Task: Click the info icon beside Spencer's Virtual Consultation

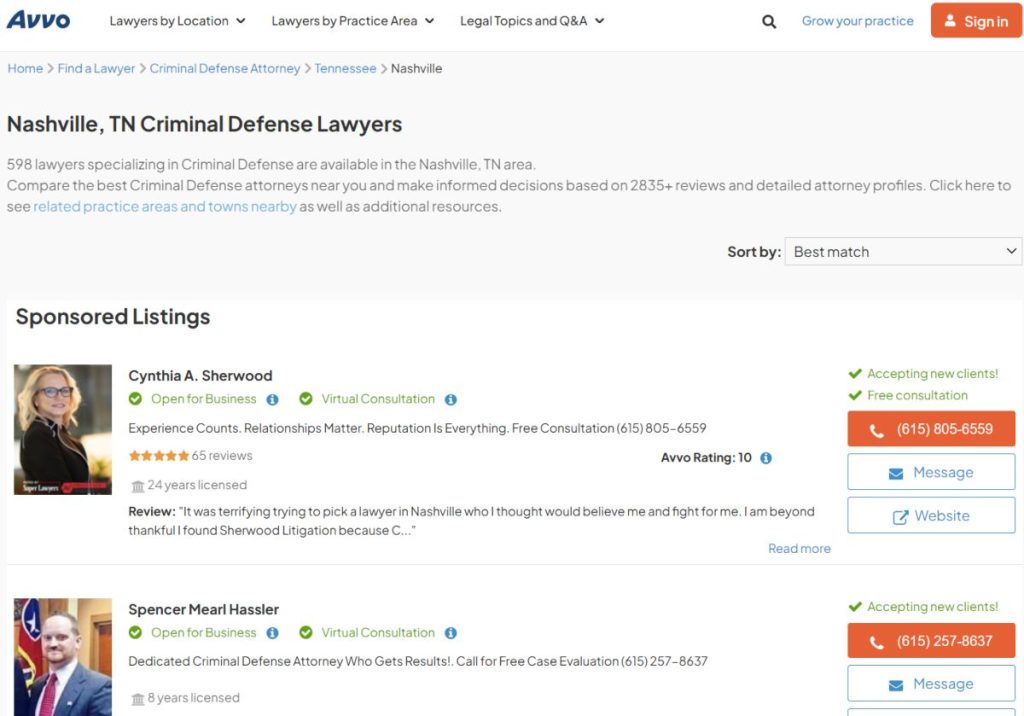Action: [451, 633]
